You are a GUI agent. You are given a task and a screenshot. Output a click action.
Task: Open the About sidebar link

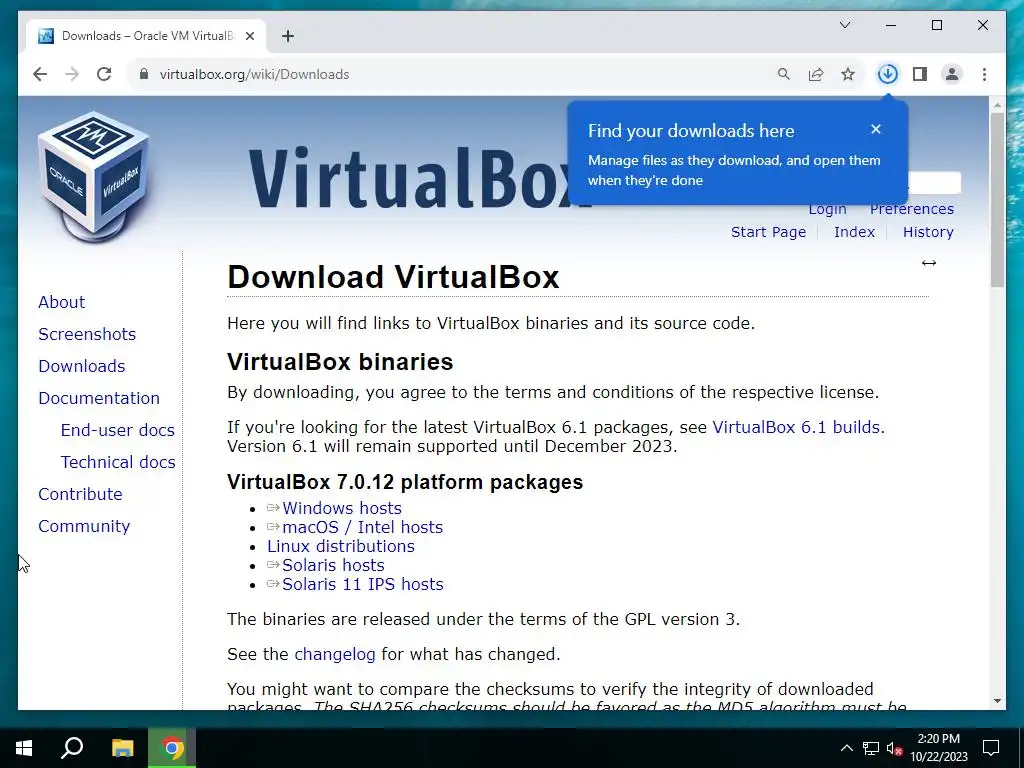coord(61,302)
